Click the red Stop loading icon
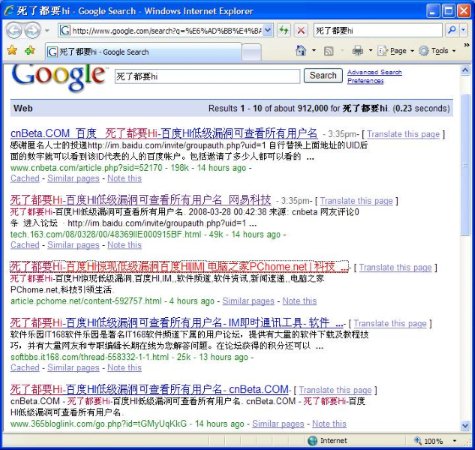Viewport: 475px width, 450px height. click(x=301, y=31)
